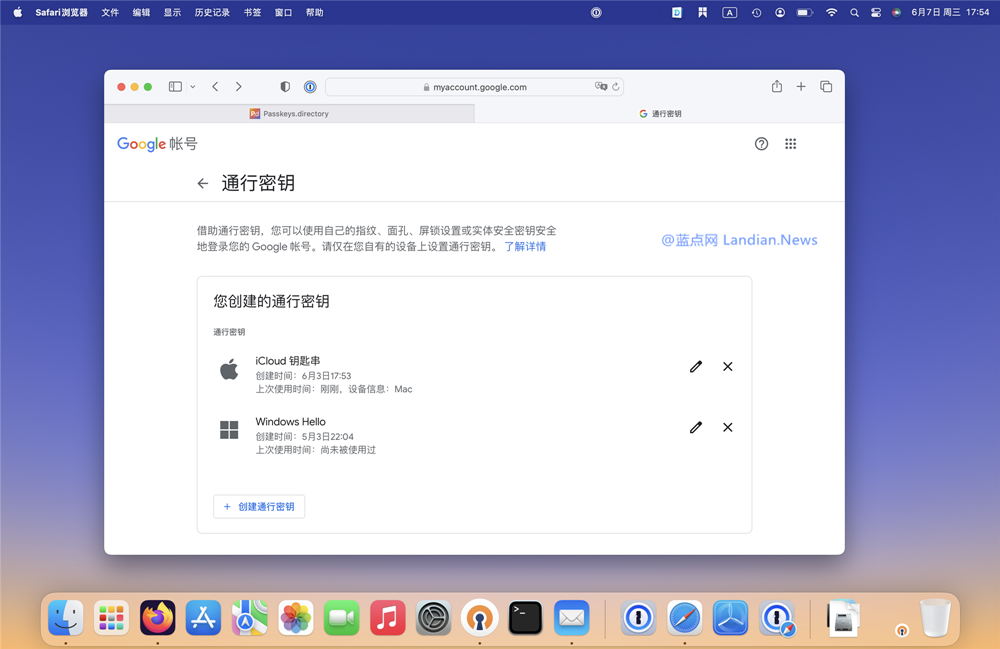This screenshot has height=649, width=1000.
Task: Open the 1Password extension in Safari toolbar
Action: click(310, 87)
